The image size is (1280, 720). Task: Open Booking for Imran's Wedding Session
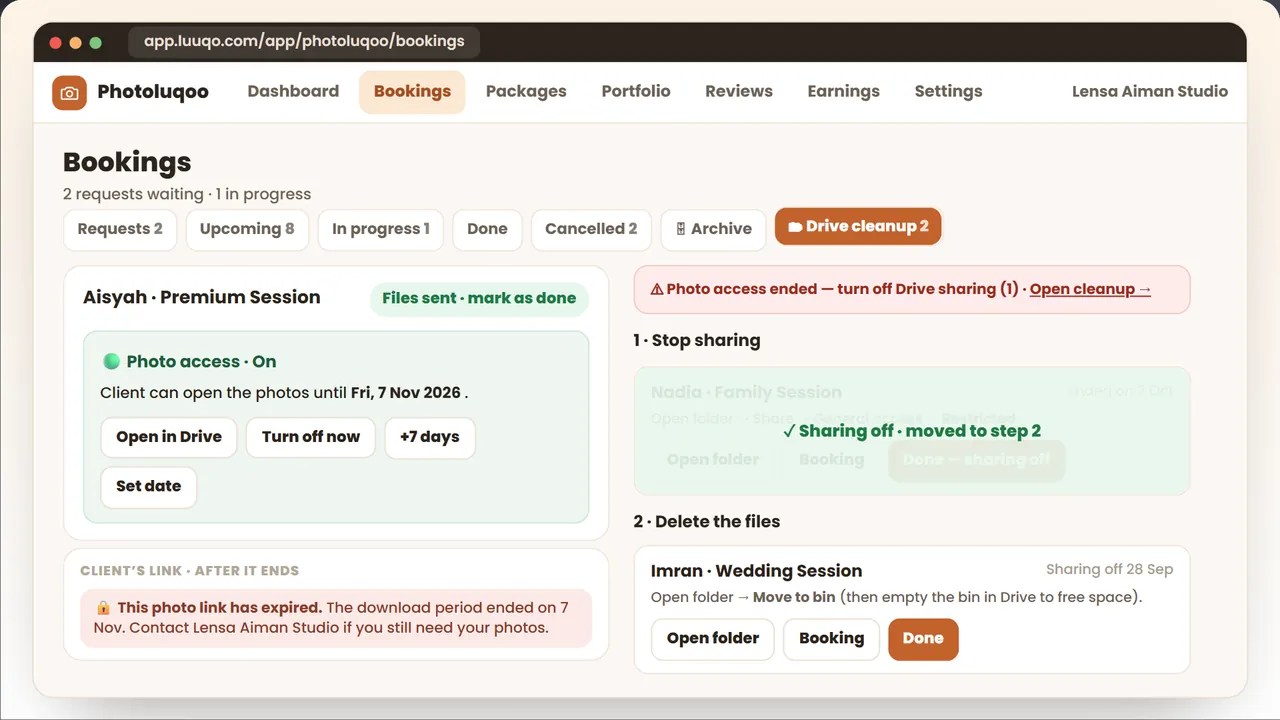point(832,639)
